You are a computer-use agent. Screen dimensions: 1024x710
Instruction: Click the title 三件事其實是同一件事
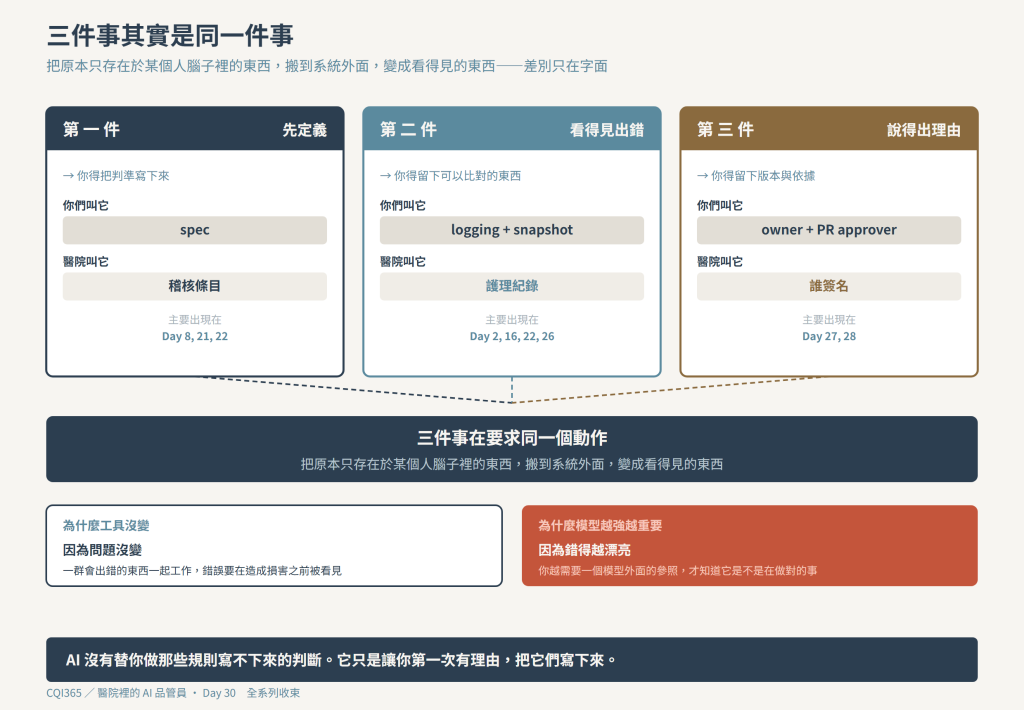point(170,35)
